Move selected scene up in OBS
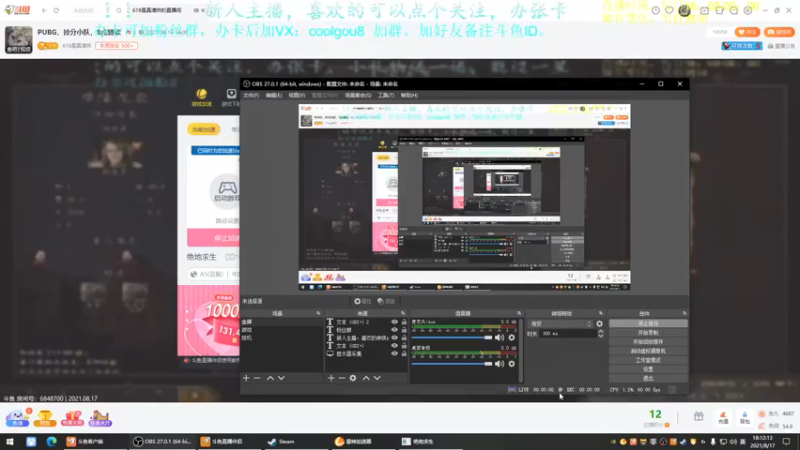This screenshot has width=800, height=450. point(270,378)
